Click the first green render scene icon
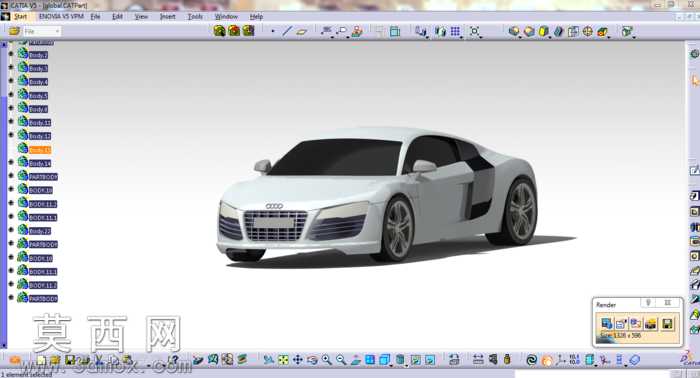700x378 pixels. [x=219, y=31]
